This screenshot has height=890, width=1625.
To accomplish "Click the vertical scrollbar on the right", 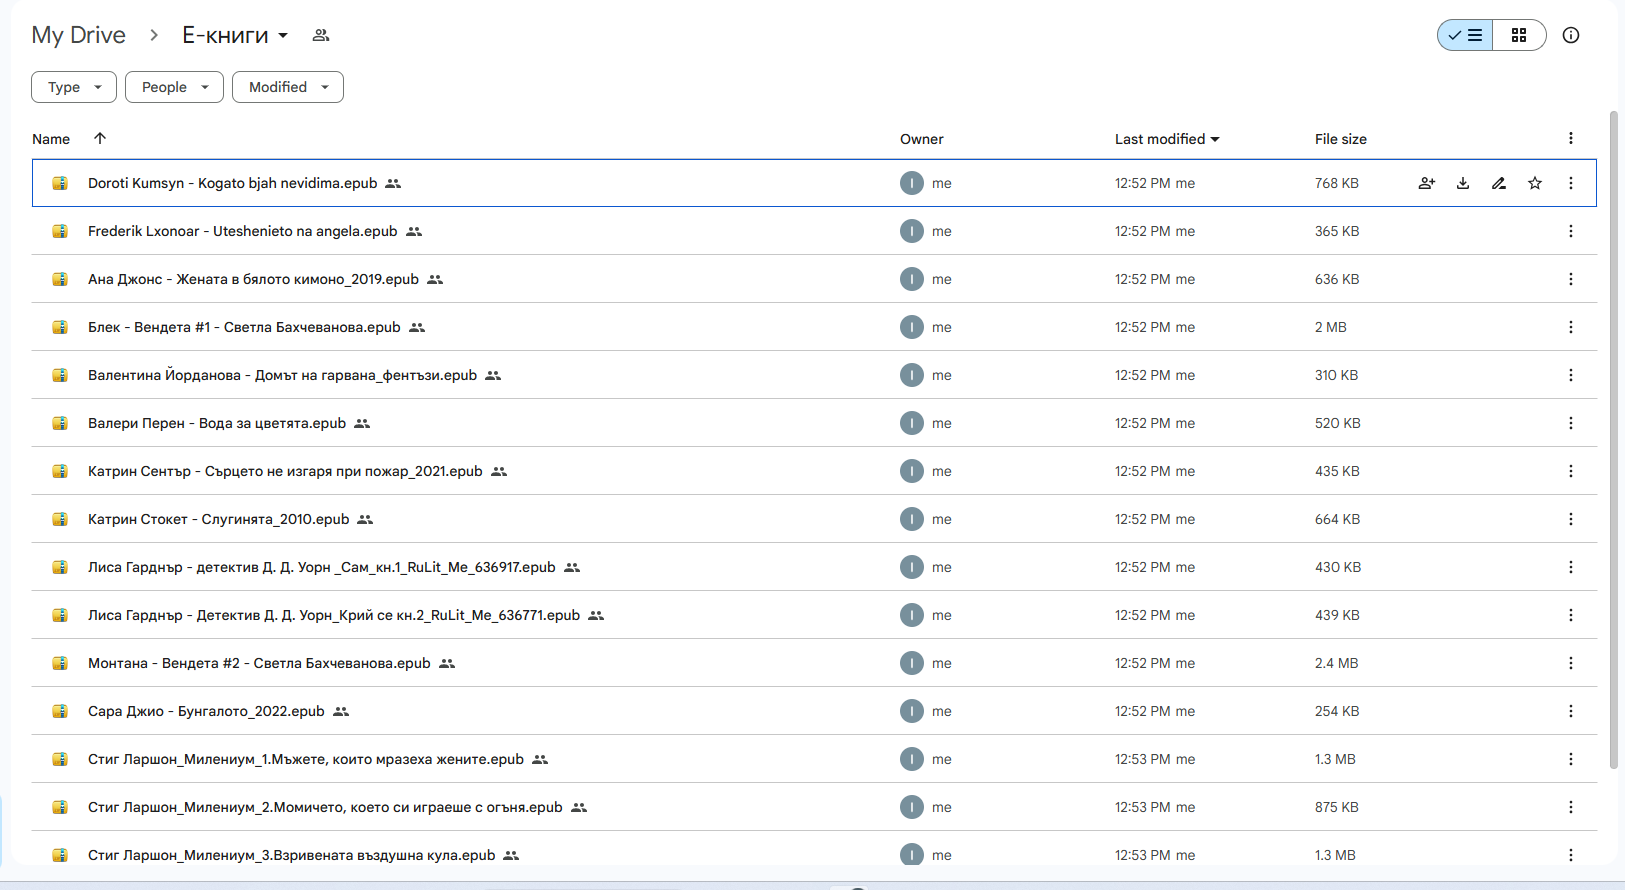I will pyautogui.click(x=1613, y=440).
